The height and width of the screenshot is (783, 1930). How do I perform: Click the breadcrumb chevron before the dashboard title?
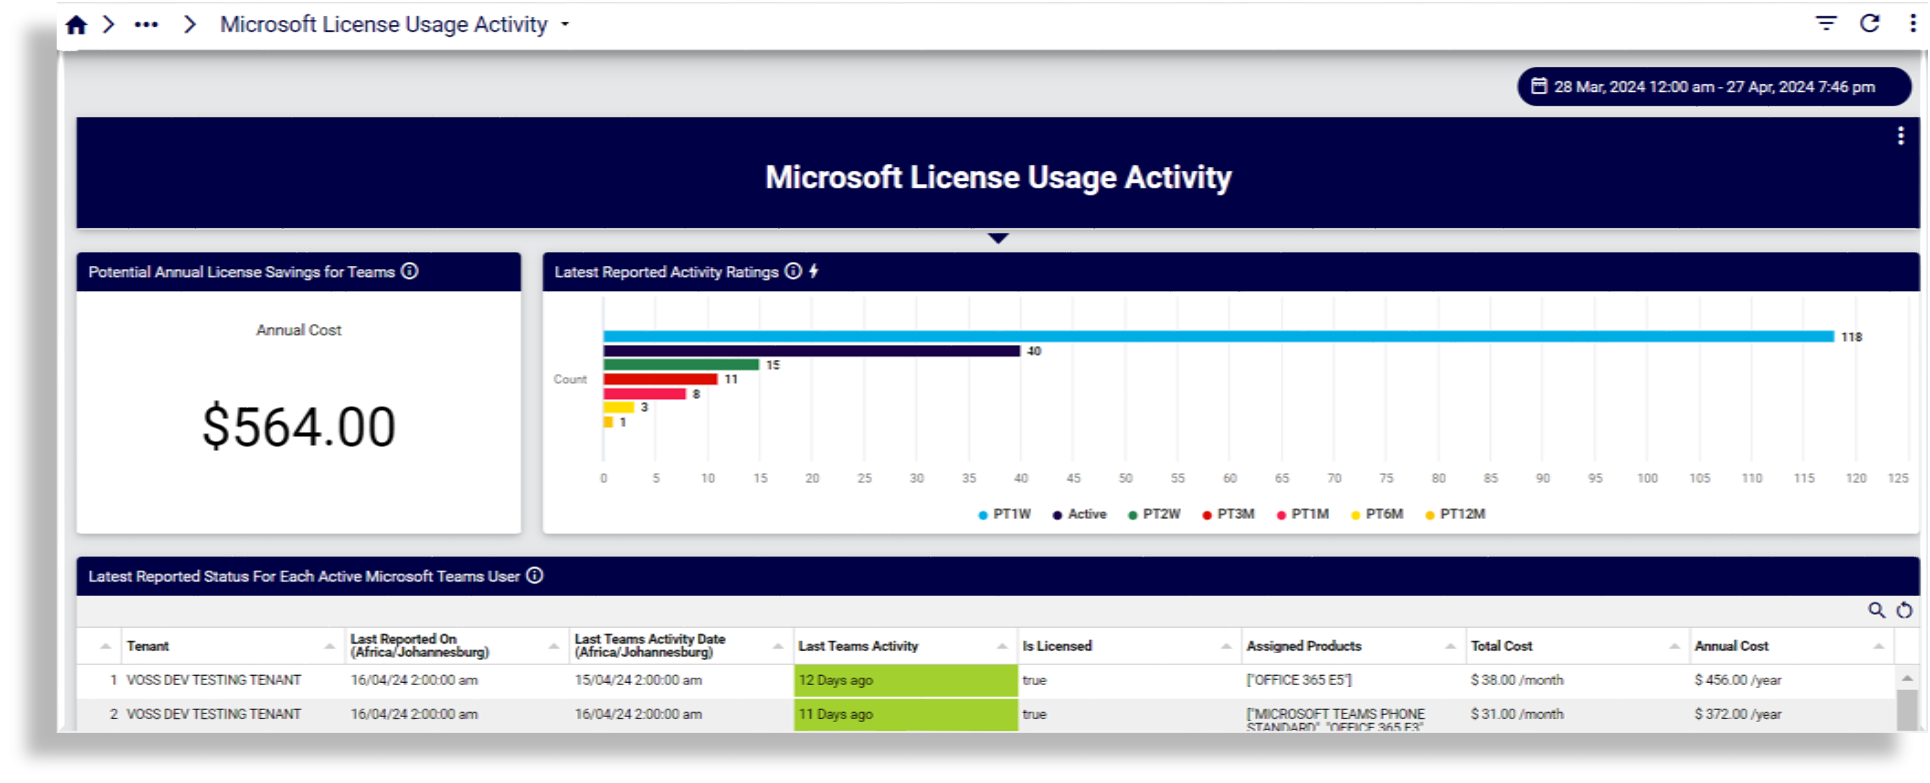pyautogui.click(x=189, y=24)
